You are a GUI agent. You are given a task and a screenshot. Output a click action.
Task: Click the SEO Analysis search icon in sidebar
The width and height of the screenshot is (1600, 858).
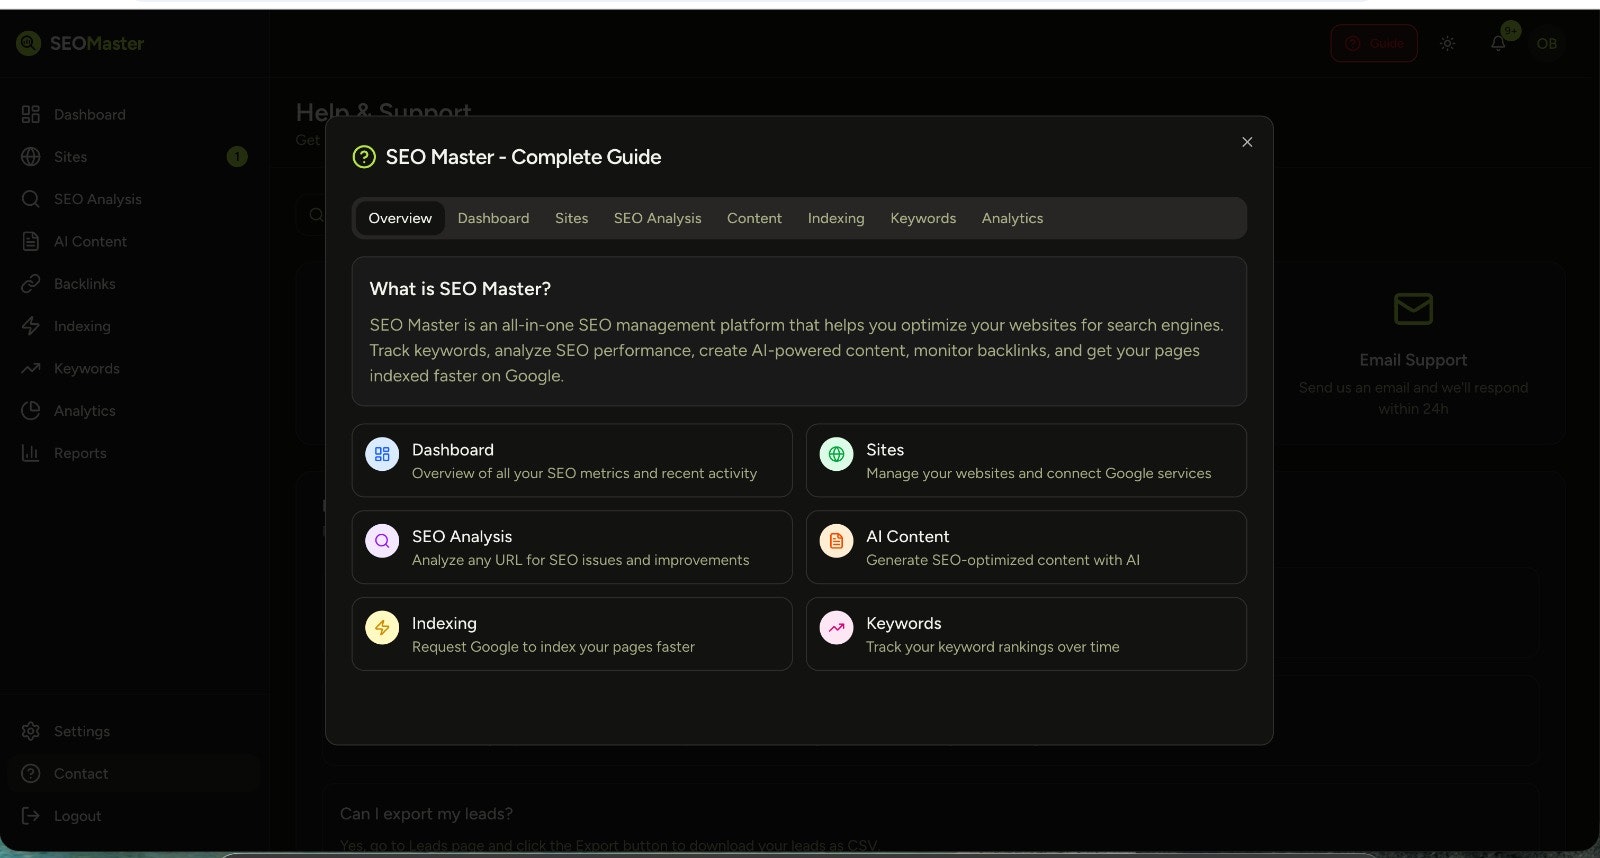click(x=31, y=199)
